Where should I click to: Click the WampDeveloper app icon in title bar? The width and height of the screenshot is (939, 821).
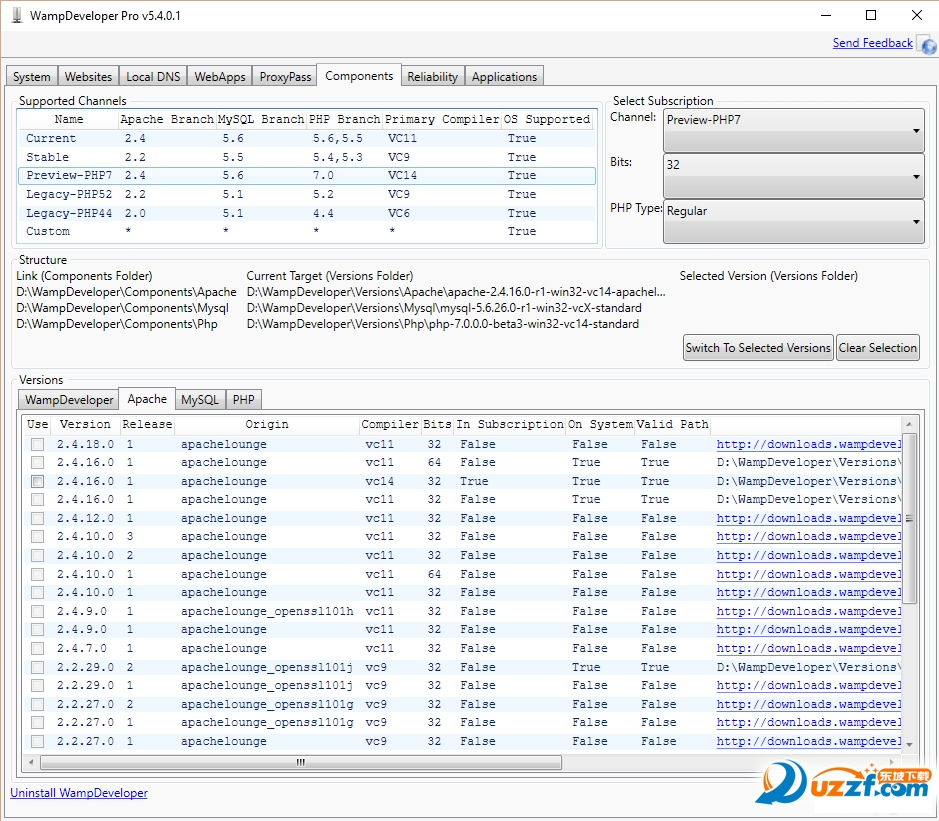[16, 16]
